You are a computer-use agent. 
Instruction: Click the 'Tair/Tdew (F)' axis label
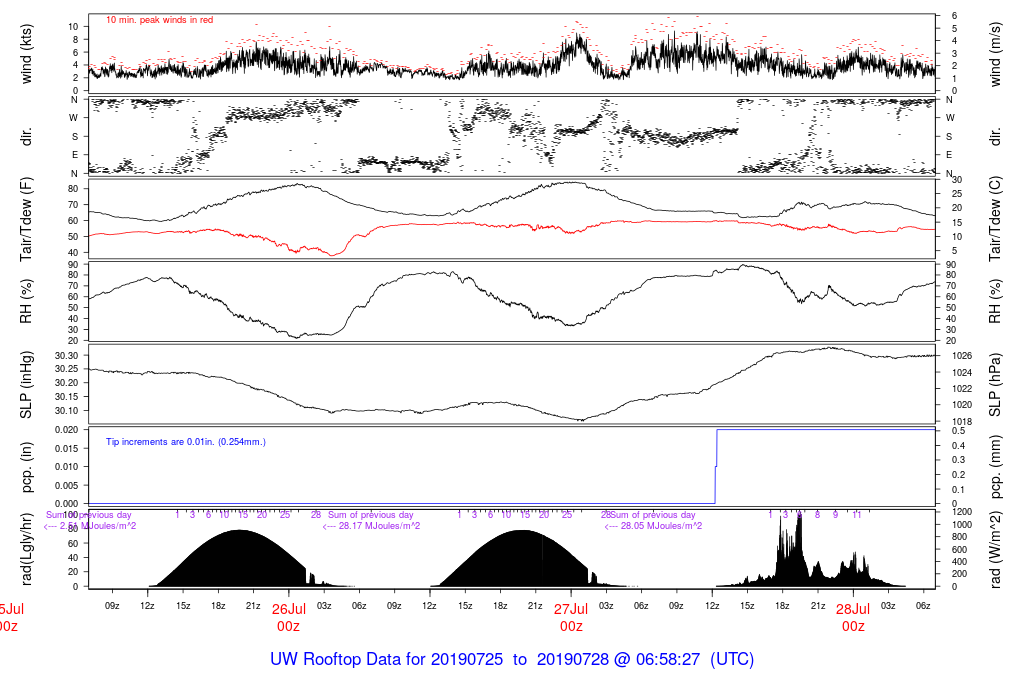point(26,219)
